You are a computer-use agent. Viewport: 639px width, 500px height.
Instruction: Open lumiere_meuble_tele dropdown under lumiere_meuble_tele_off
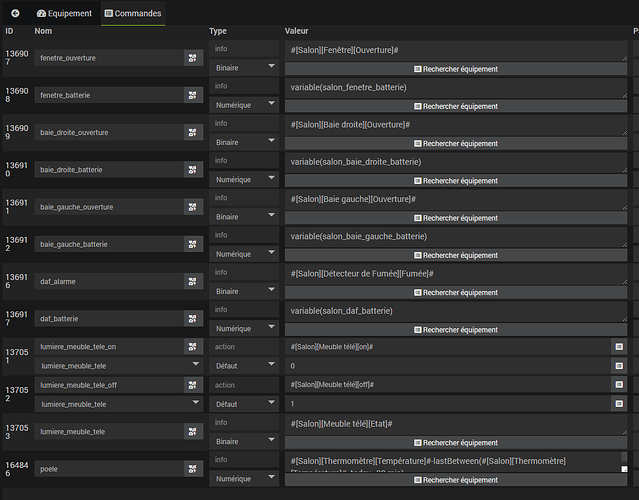[x=119, y=404]
